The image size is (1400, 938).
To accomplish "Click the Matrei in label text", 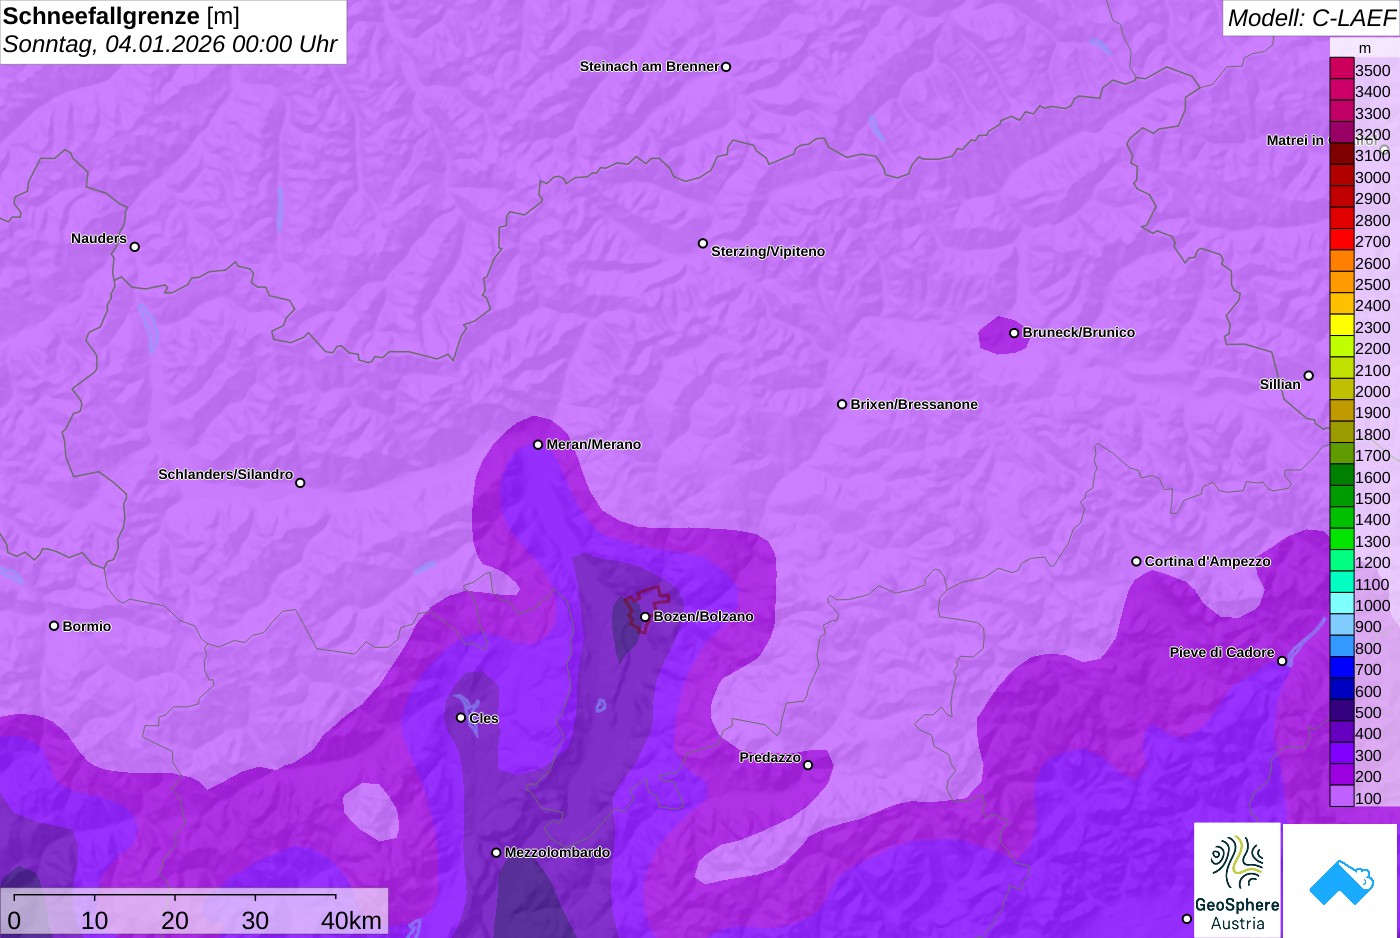I will (1295, 141).
